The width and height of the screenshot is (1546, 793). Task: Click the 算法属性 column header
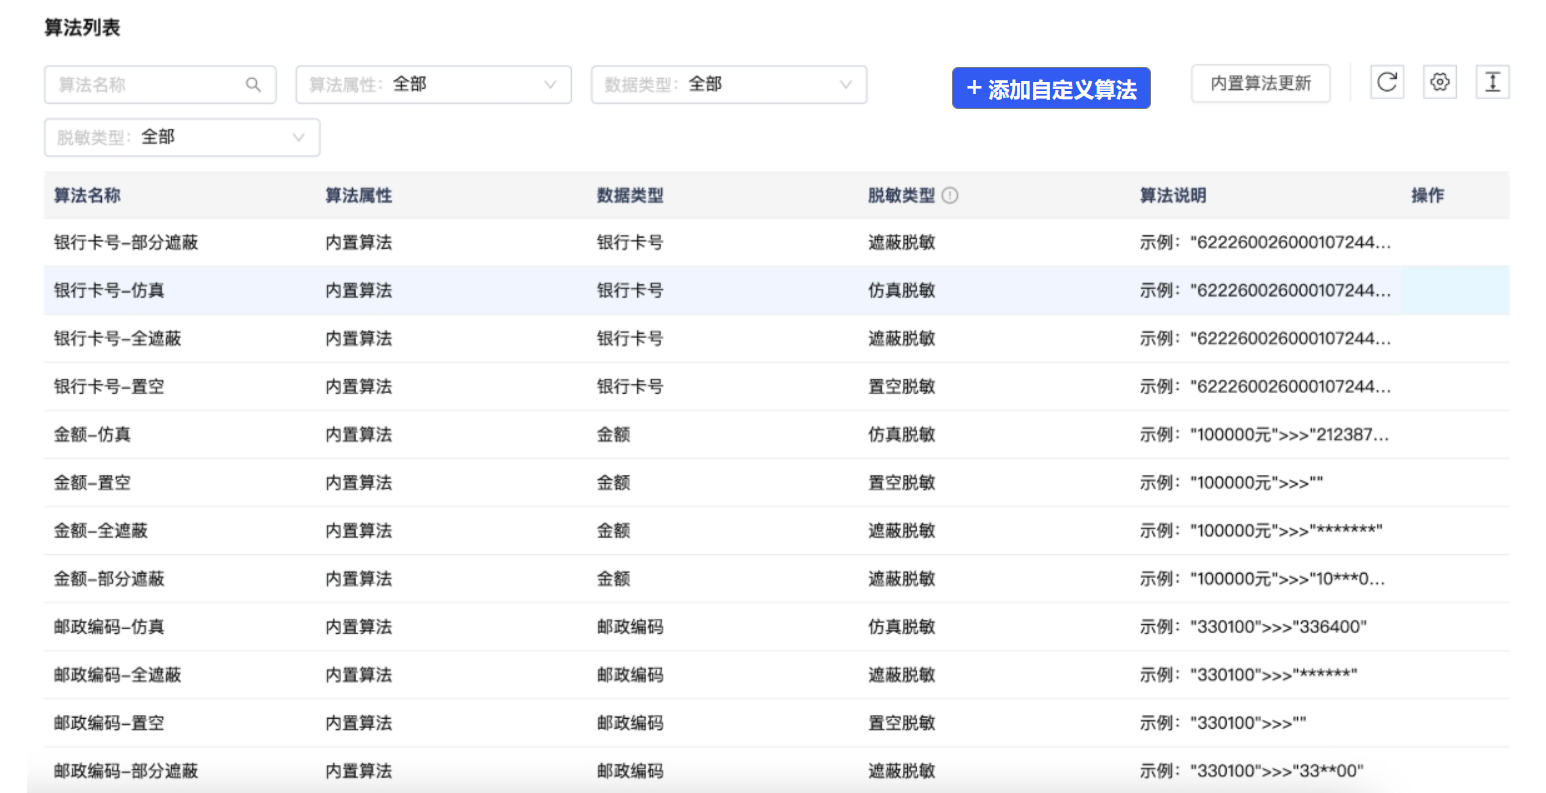click(x=359, y=196)
